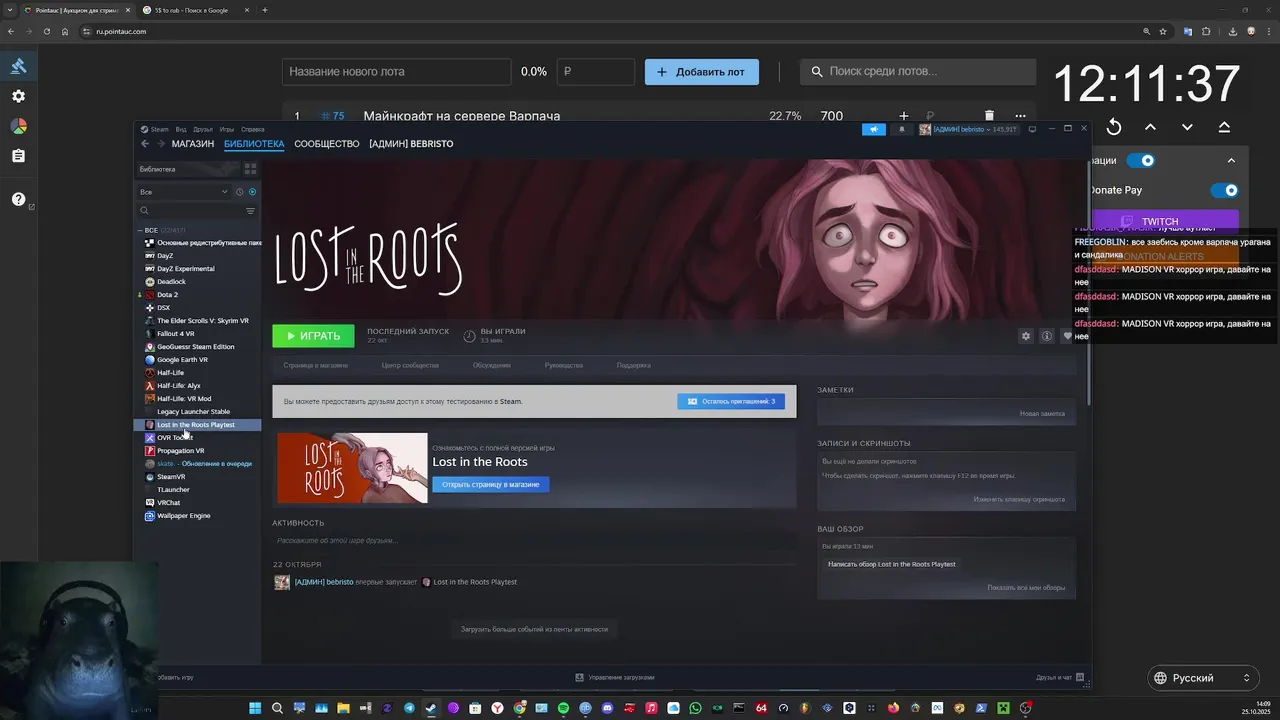Open the Руководства game tab
This screenshot has height=720, width=1280.
coord(564,365)
